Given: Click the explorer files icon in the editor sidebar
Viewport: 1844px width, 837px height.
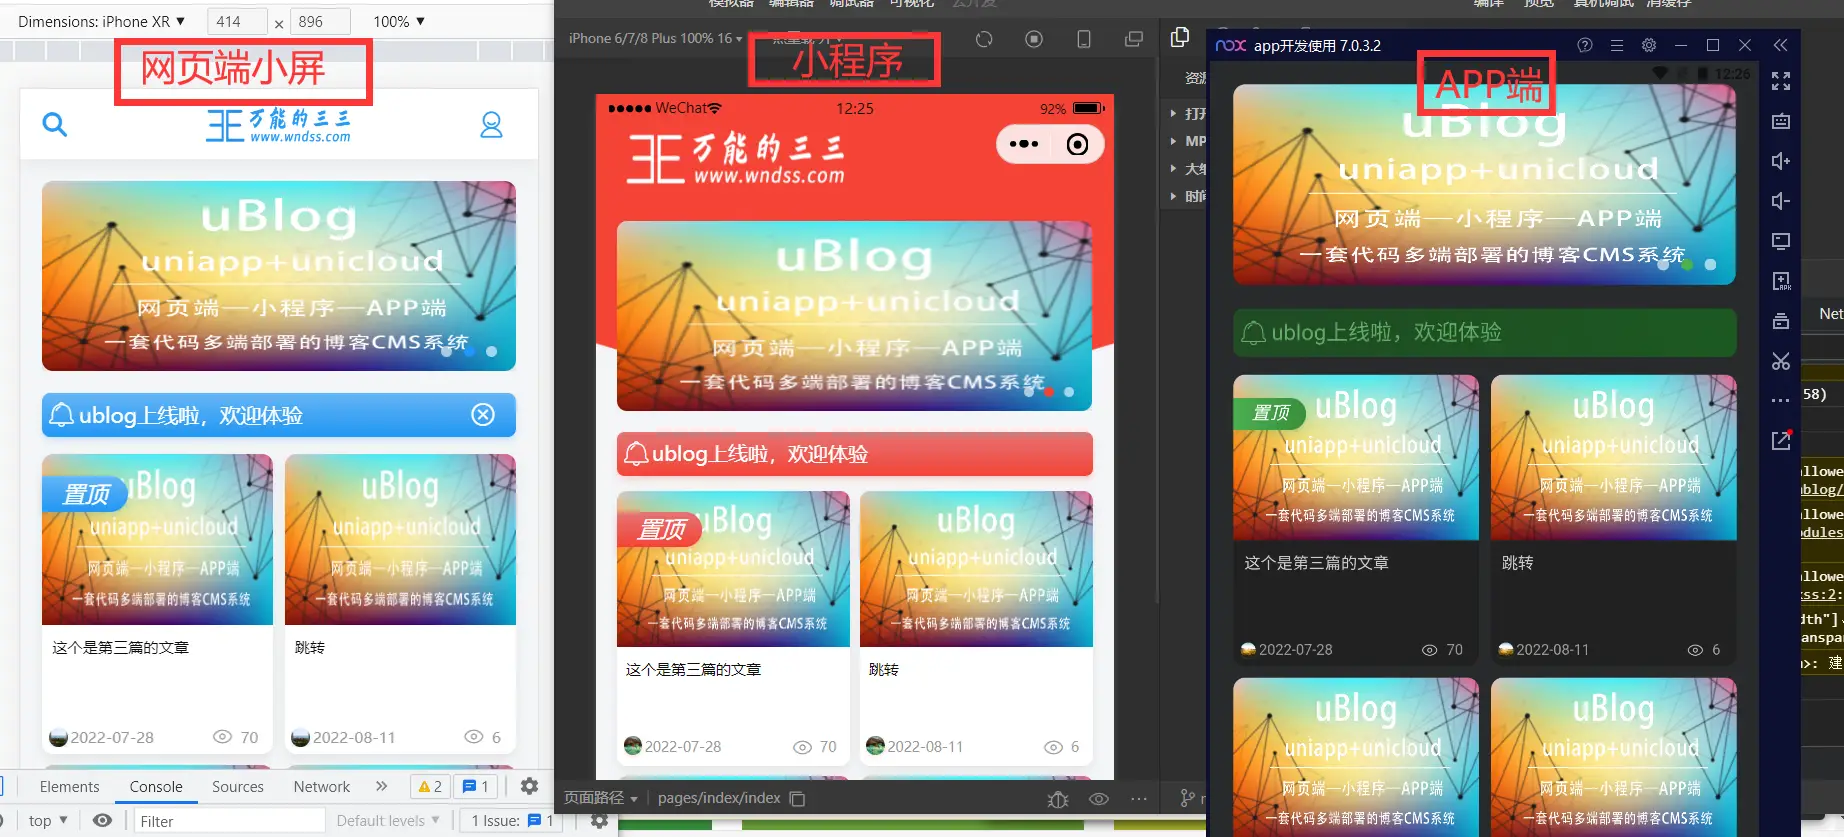Looking at the screenshot, I should 1180,37.
